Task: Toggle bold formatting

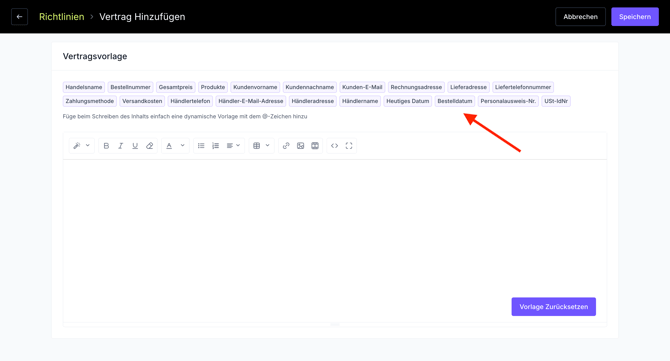Action: tap(106, 146)
